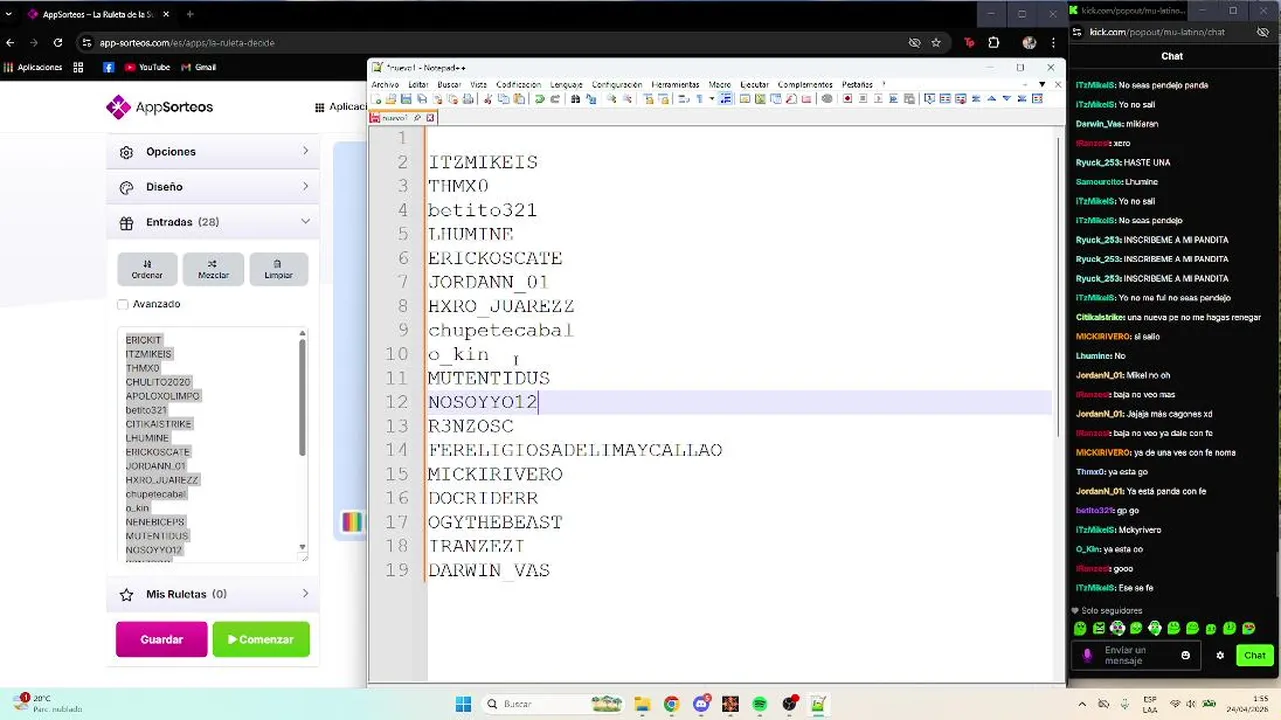Click the Kick chat settings gear

click(1220, 656)
